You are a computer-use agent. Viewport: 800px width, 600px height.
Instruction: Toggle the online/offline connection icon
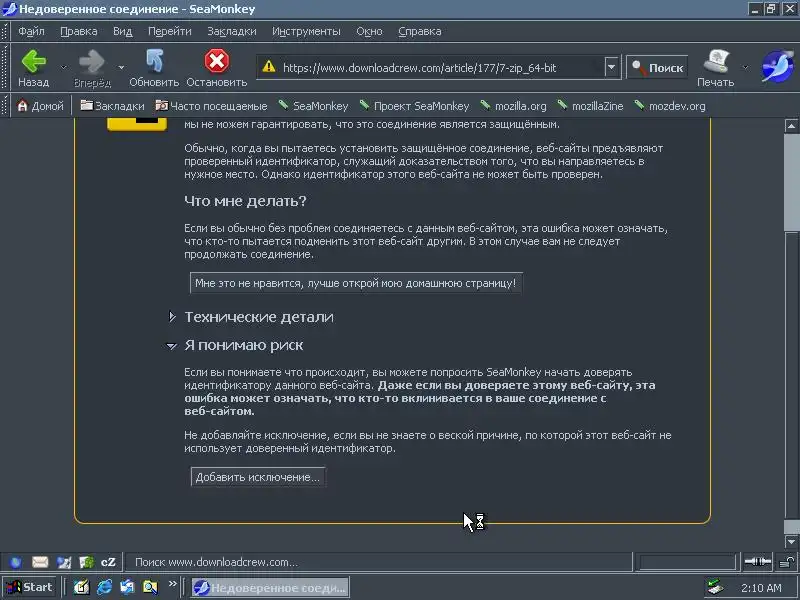point(758,562)
